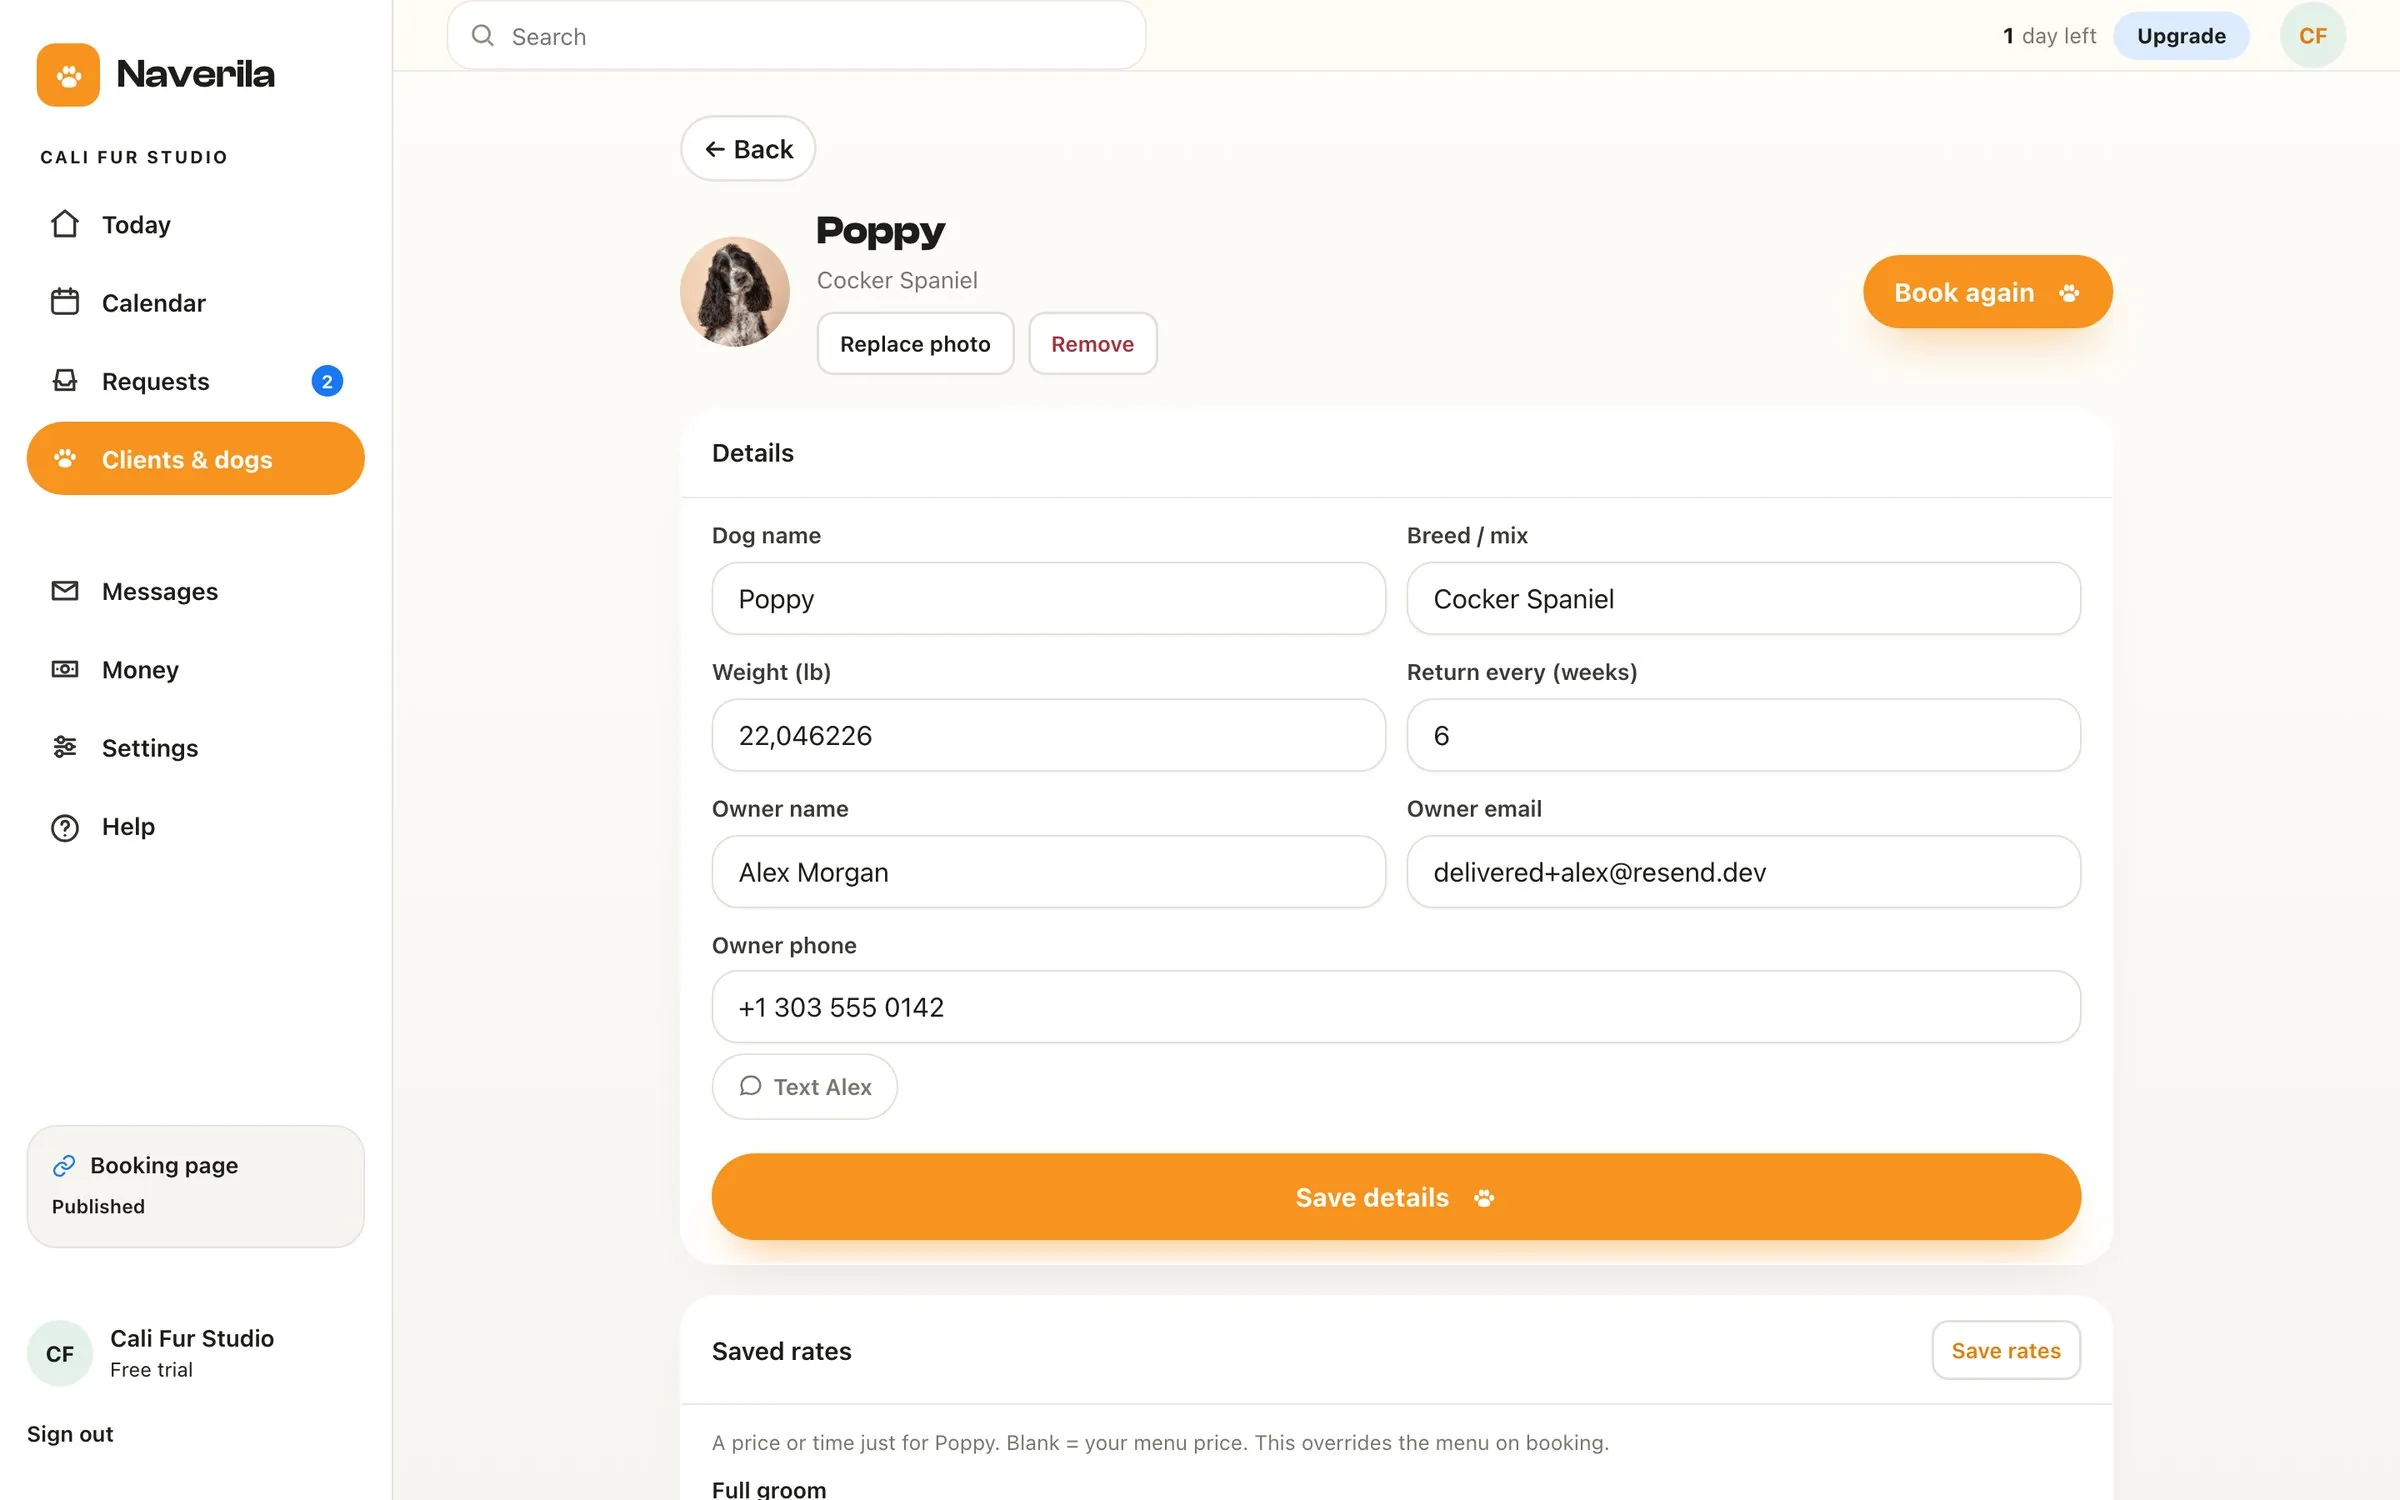Focus the Weight (lb) input field
2400x1500 pixels.
click(1048, 735)
